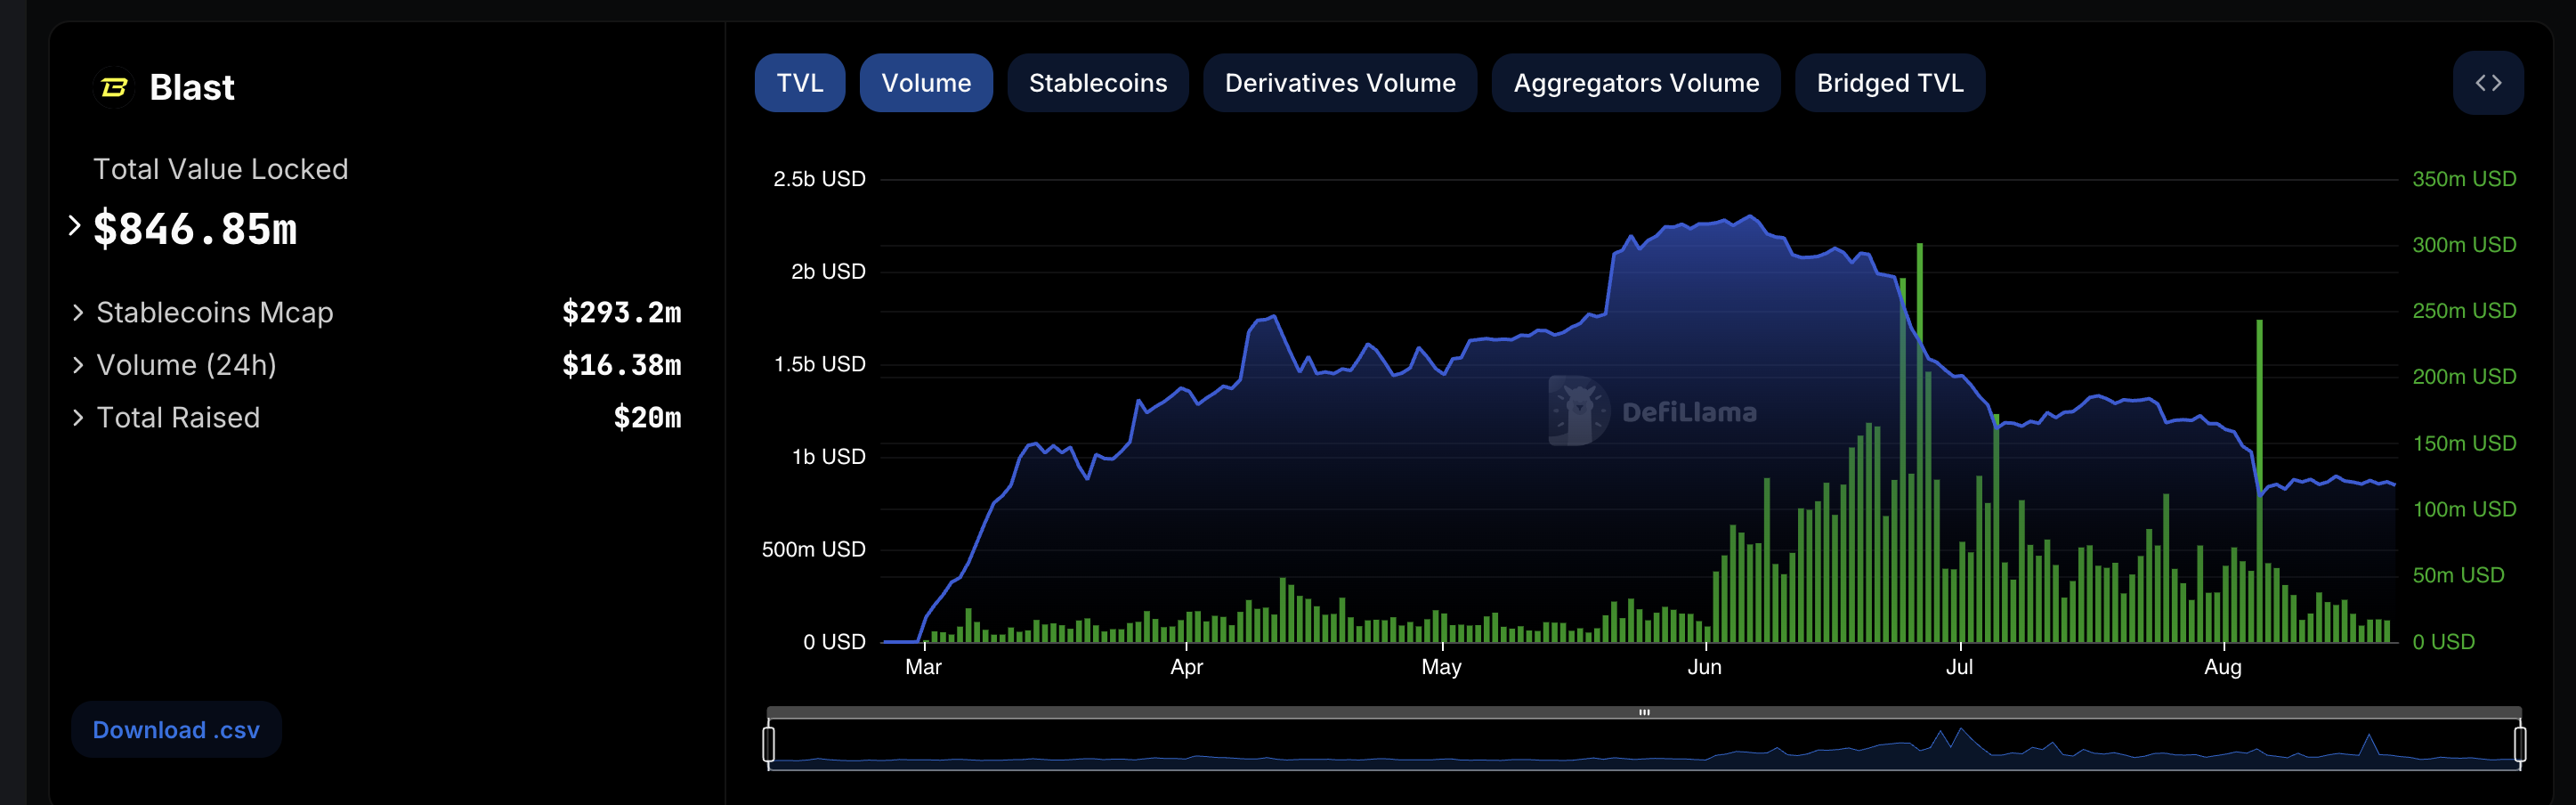Click the $20m total raised value
Screen dimensions: 2576x805
pyautogui.click(x=647, y=417)
